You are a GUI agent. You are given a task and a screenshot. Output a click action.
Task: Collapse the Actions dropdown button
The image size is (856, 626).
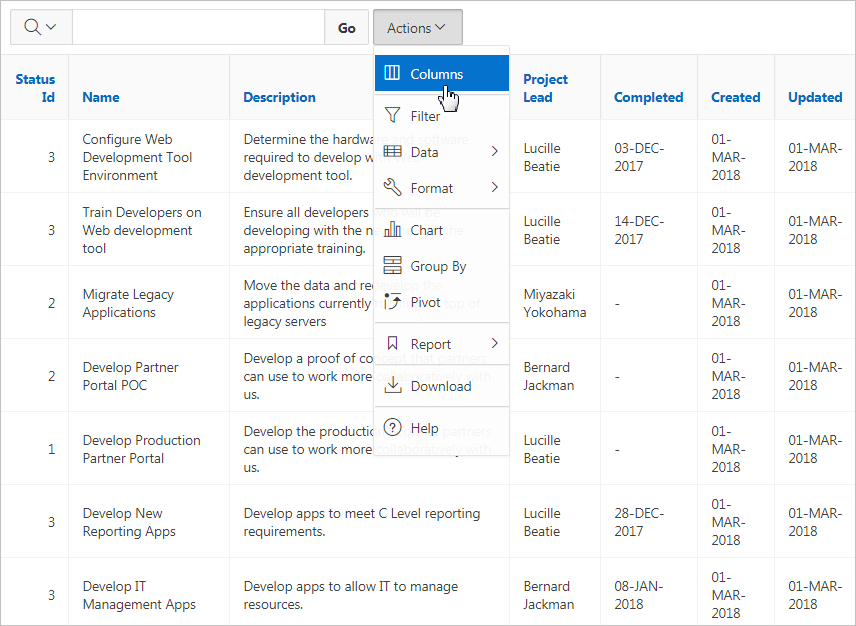[x=417, y=28]
